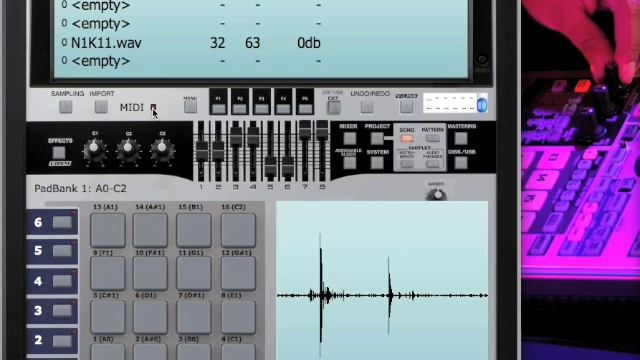
Task: Tap pad 13 (A1)
Action: coord(108,230)
